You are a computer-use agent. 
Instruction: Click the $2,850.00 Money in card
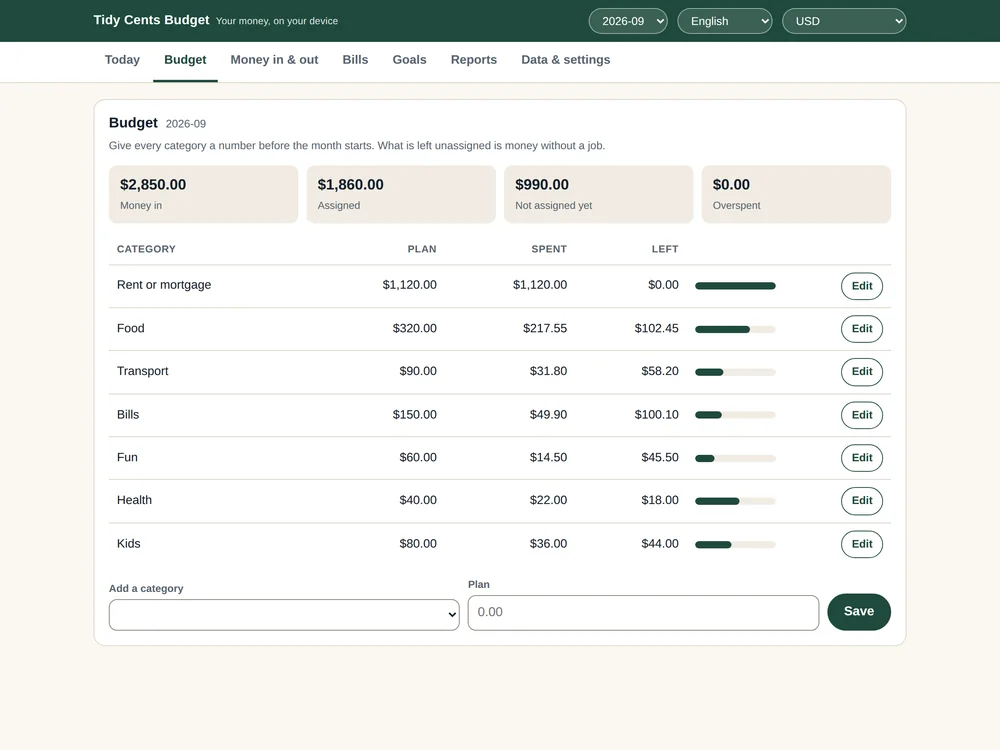point(203,195)
